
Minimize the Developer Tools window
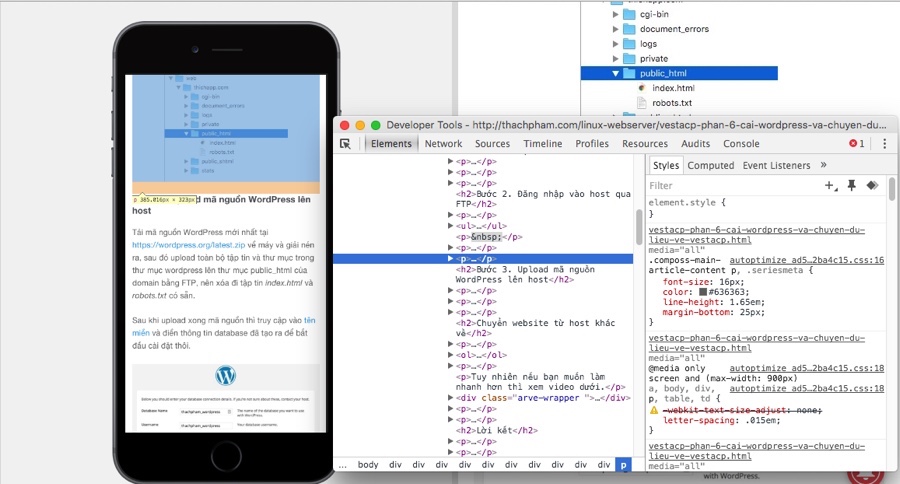pyautogui.click(x=360, y=125)
